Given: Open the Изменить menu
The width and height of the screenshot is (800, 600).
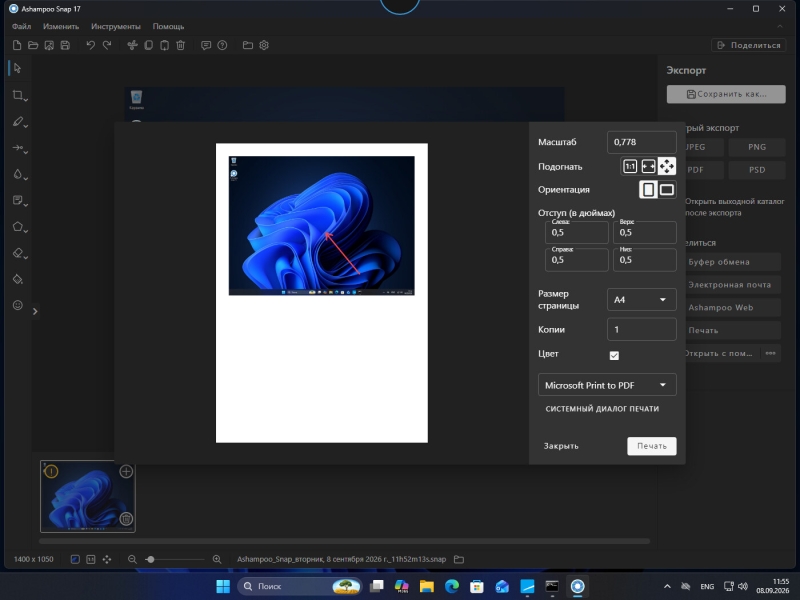Looking at the screenshot, I should 61,27.
